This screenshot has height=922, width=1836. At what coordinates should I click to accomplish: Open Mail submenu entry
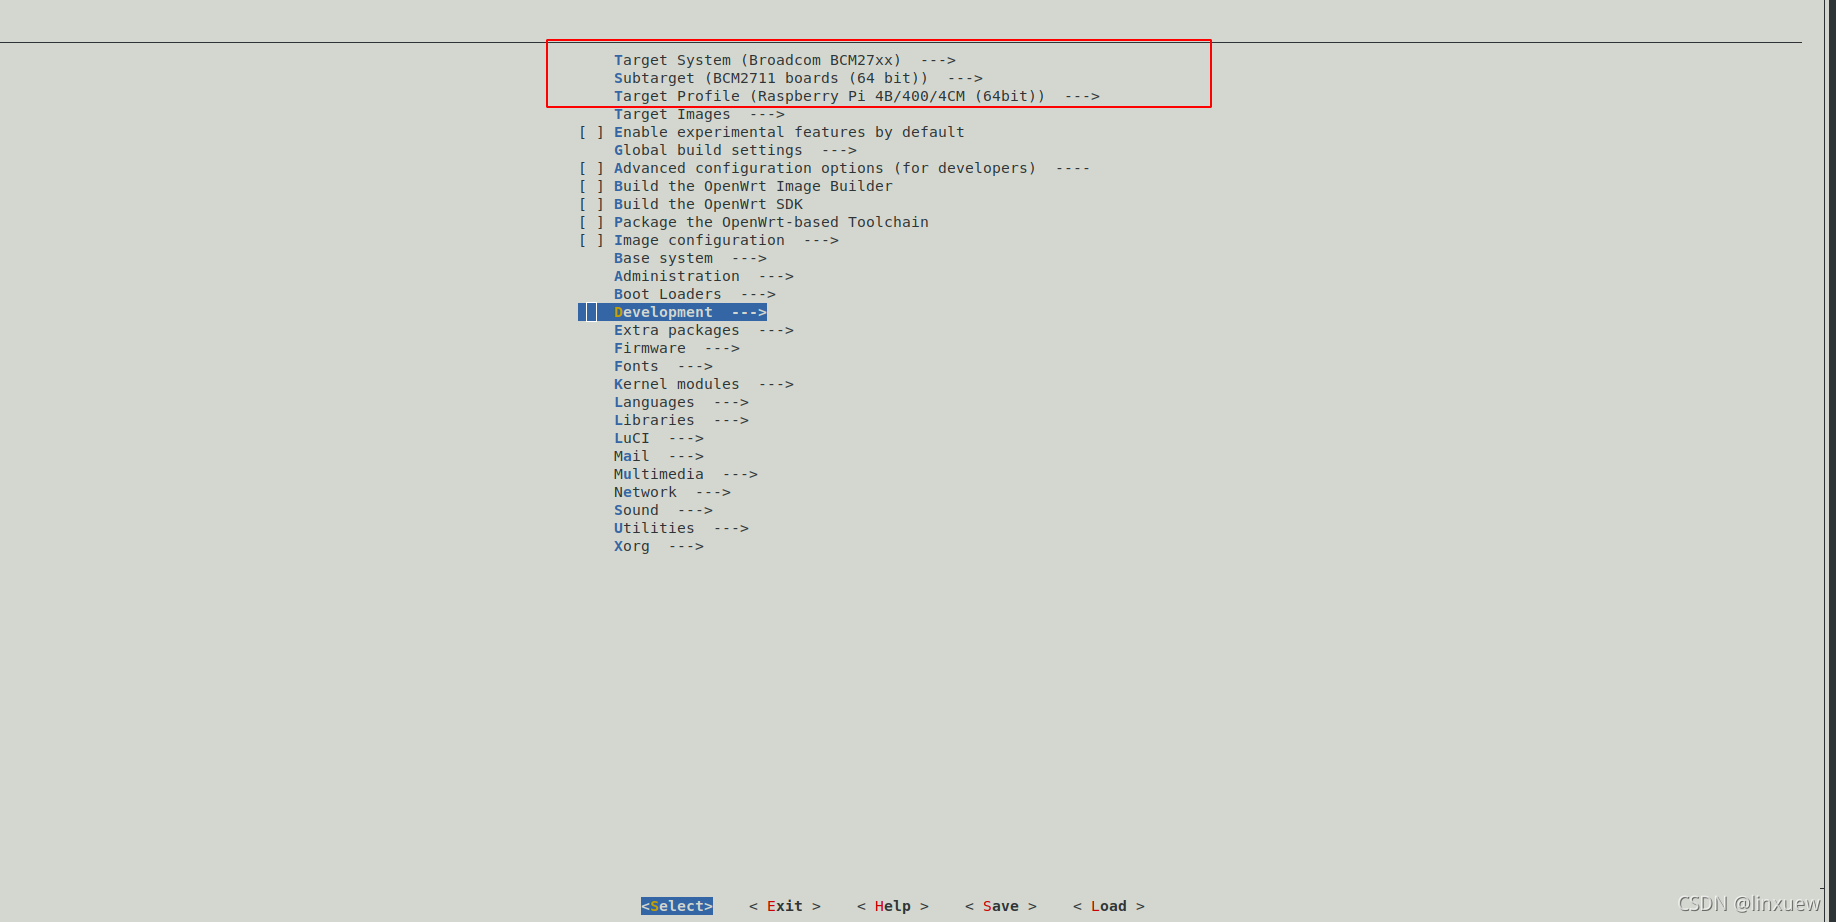coord(658,456)
